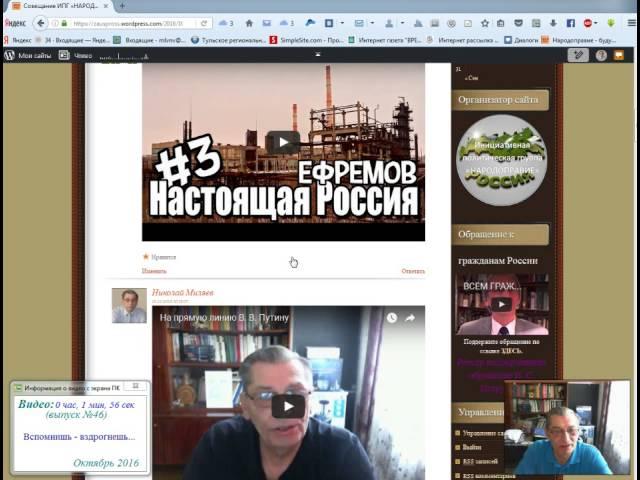
Task: Click the Home icon in browser toolbar
Action: [249, 23]
